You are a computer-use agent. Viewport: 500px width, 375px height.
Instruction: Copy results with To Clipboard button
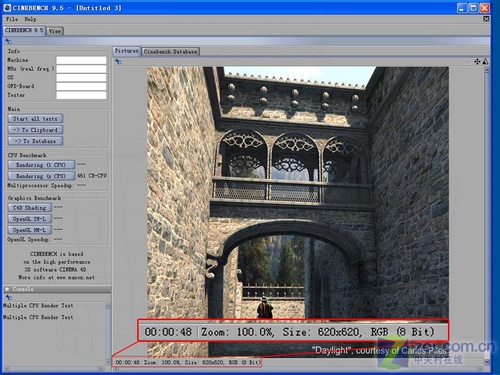pos(35,130)
